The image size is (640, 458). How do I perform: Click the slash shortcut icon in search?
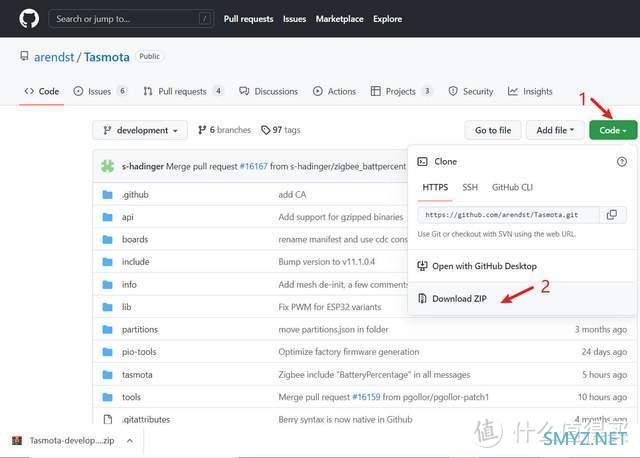204,19
